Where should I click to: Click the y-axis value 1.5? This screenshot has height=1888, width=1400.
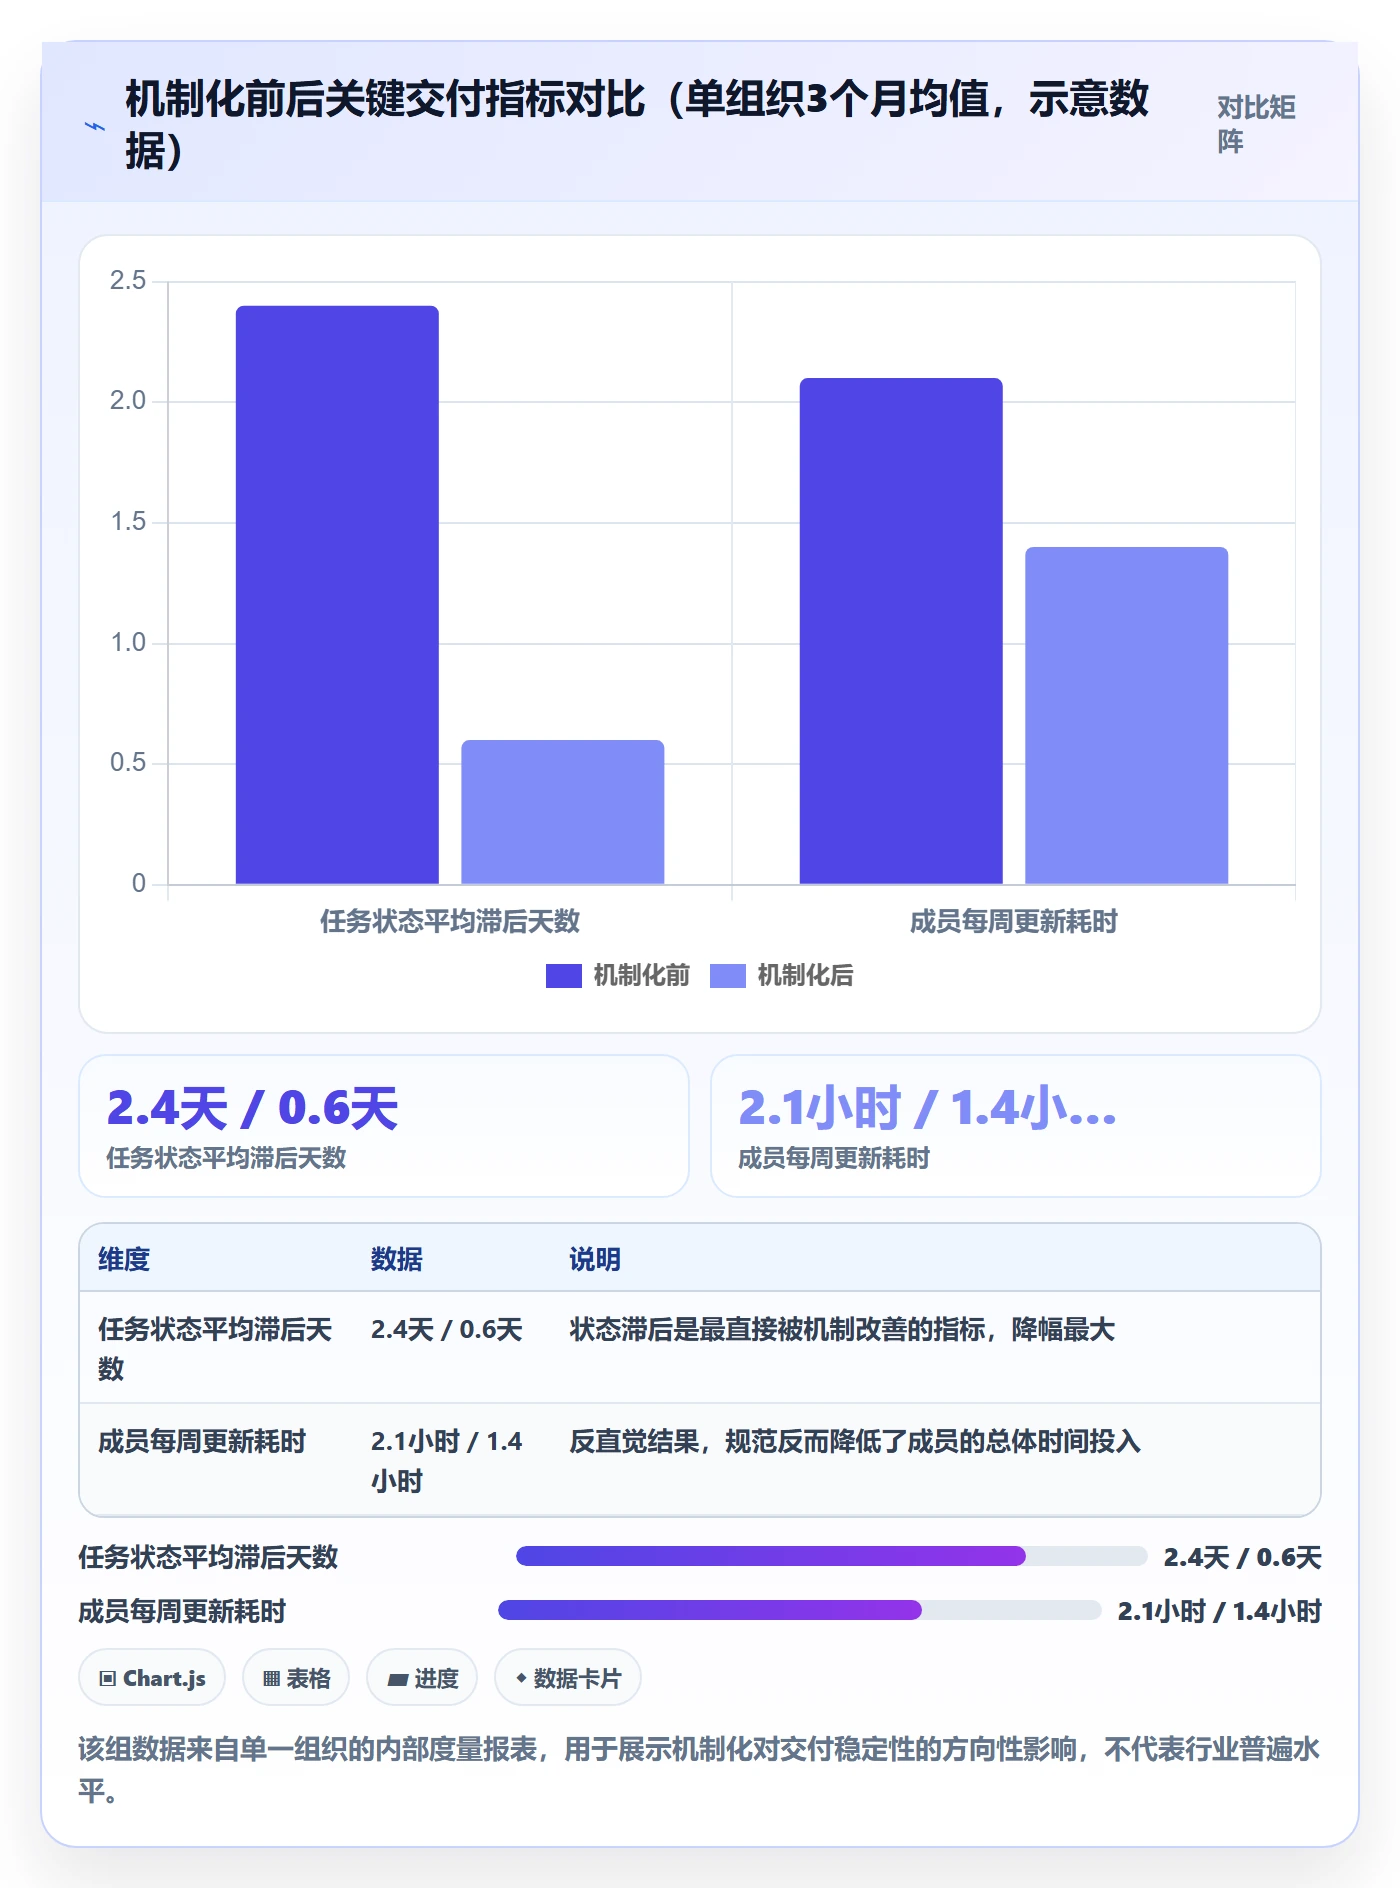coord(128,522)
